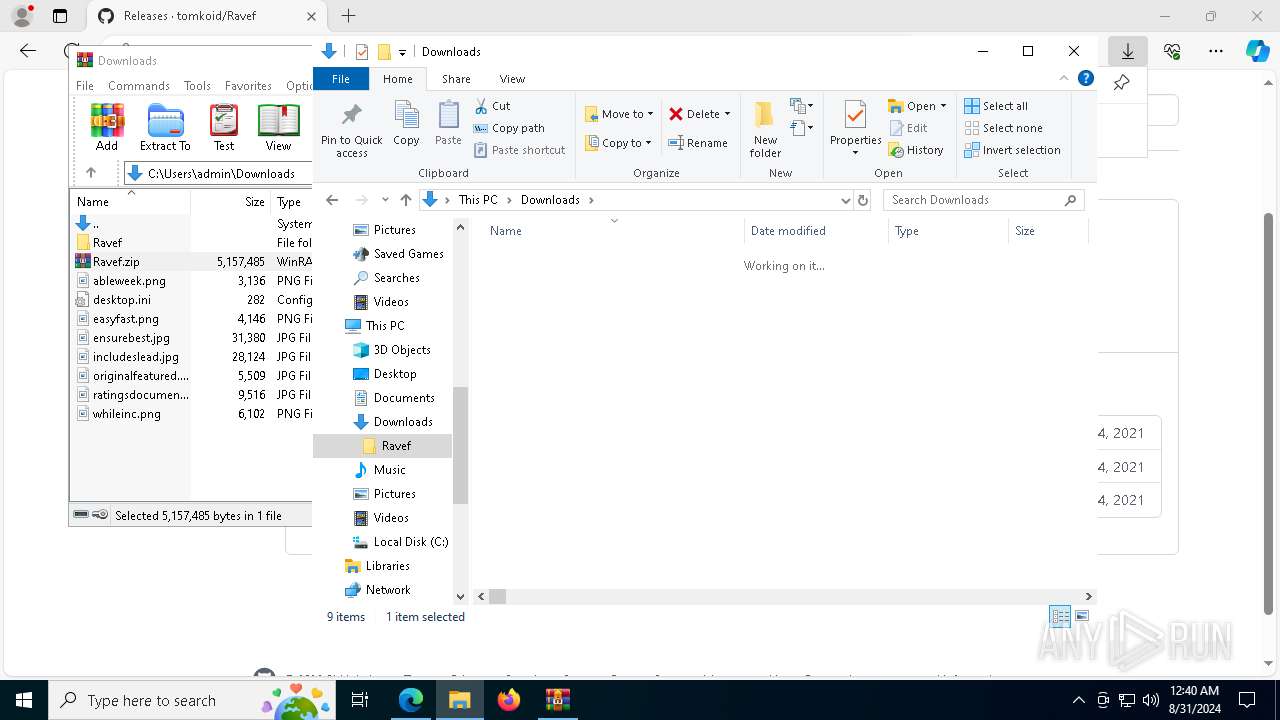Screen dimensions: 1280x720
Task: Click Select all in the ribbon
Action: point(996,106)
